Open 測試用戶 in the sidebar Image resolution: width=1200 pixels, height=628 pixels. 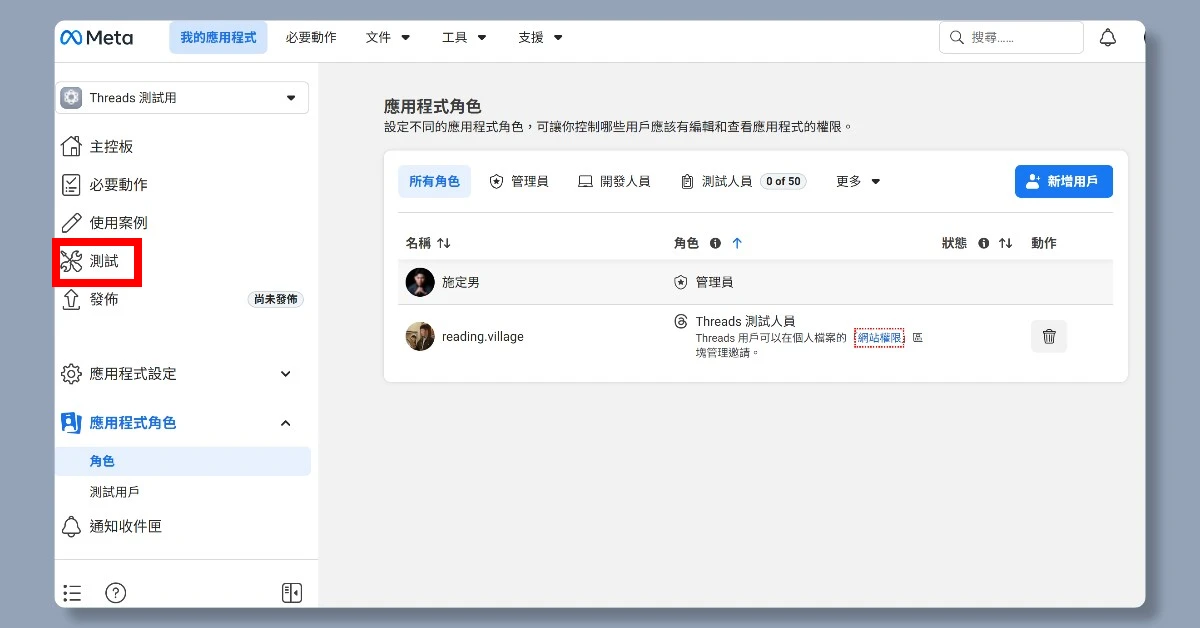(114, 492)
